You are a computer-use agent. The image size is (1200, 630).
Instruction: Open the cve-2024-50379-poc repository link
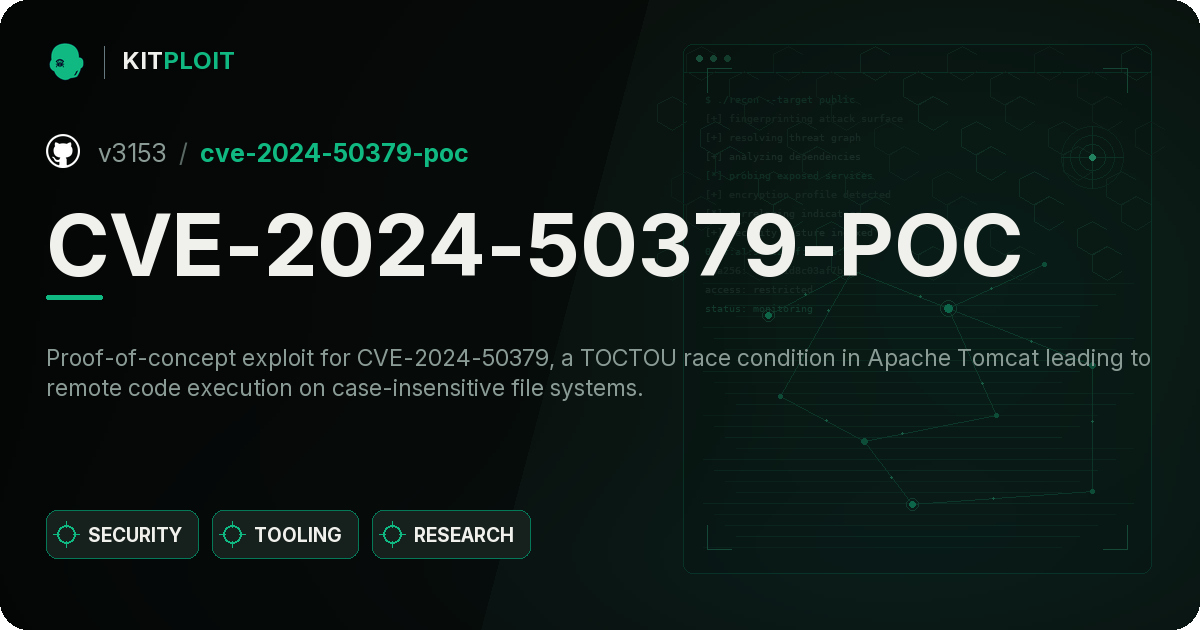334,153
